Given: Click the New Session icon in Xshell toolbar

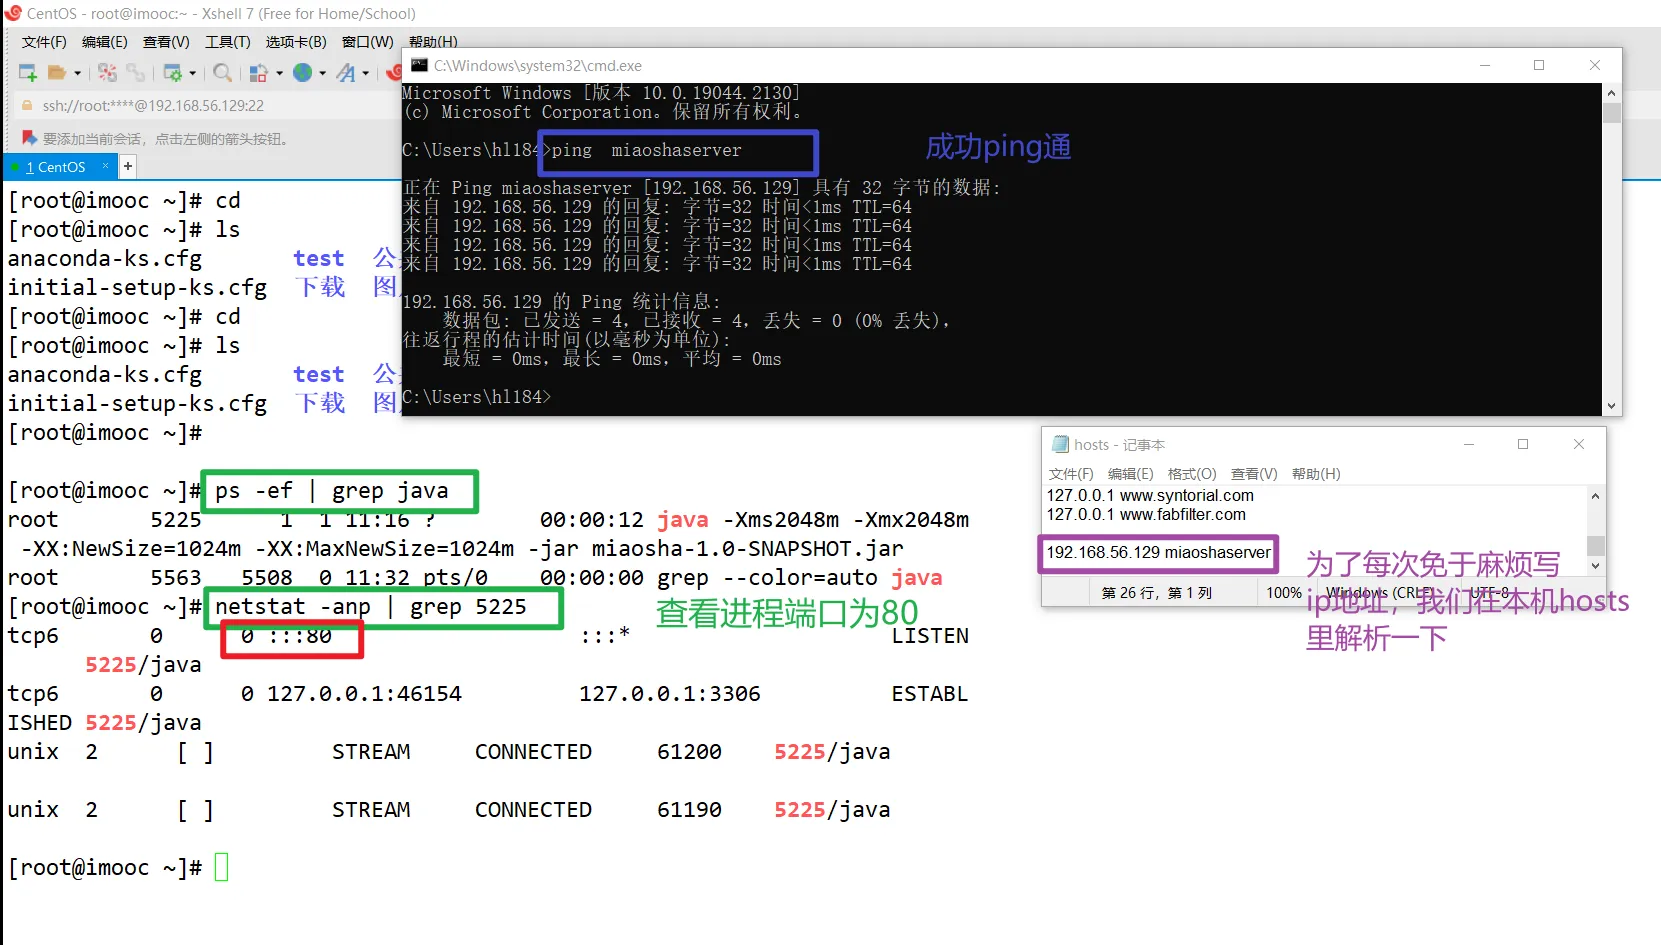Looking at the screenshot, I should [x=28, y=73].
